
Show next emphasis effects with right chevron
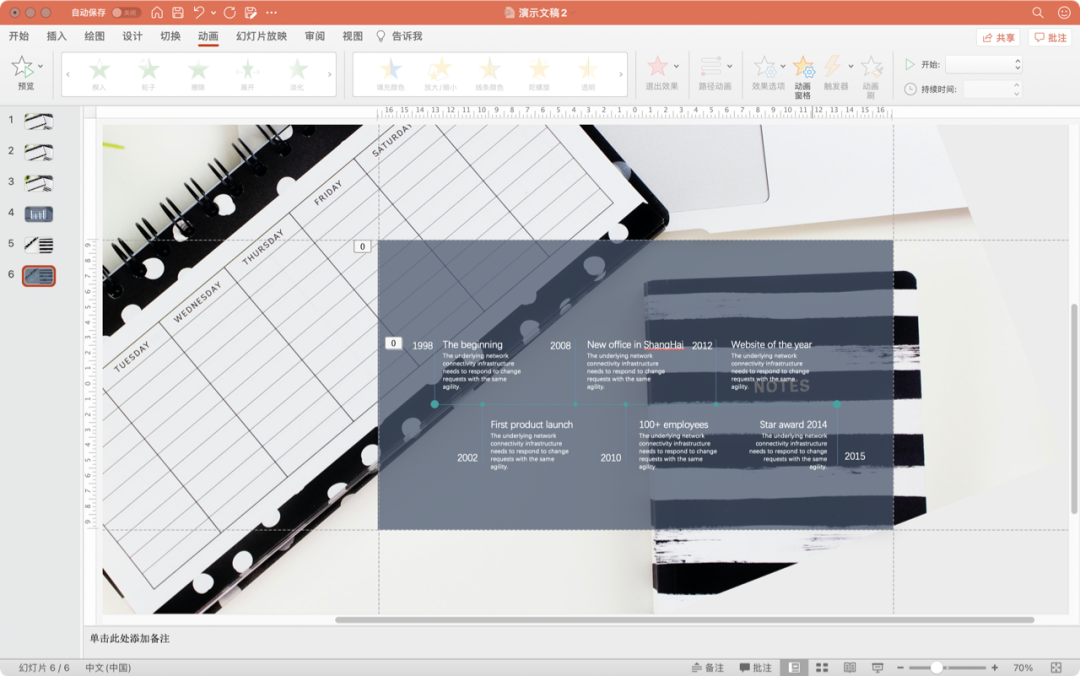[621, 74]
